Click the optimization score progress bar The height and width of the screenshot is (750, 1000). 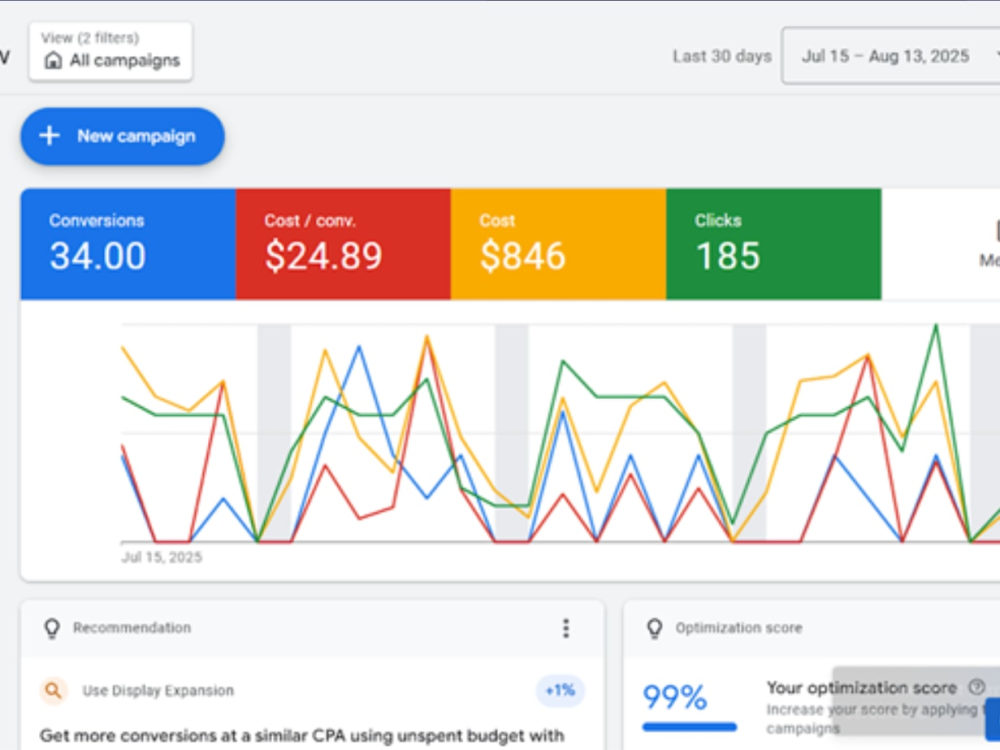click(x=689, y=726)
